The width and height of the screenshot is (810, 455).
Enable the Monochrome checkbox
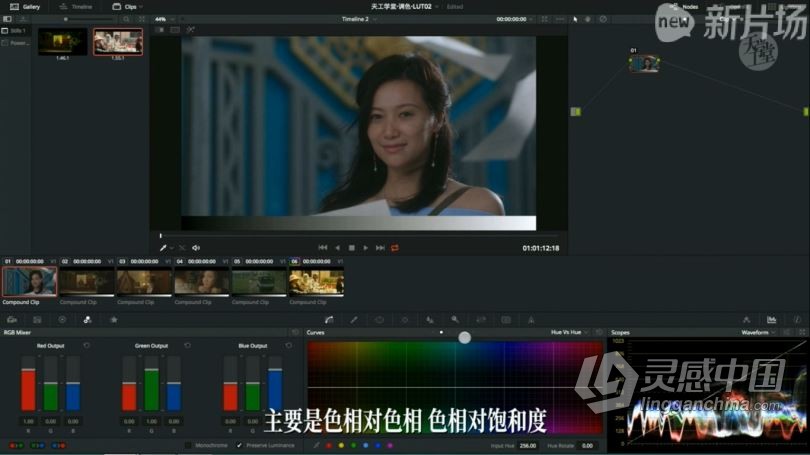click(188, 445)
